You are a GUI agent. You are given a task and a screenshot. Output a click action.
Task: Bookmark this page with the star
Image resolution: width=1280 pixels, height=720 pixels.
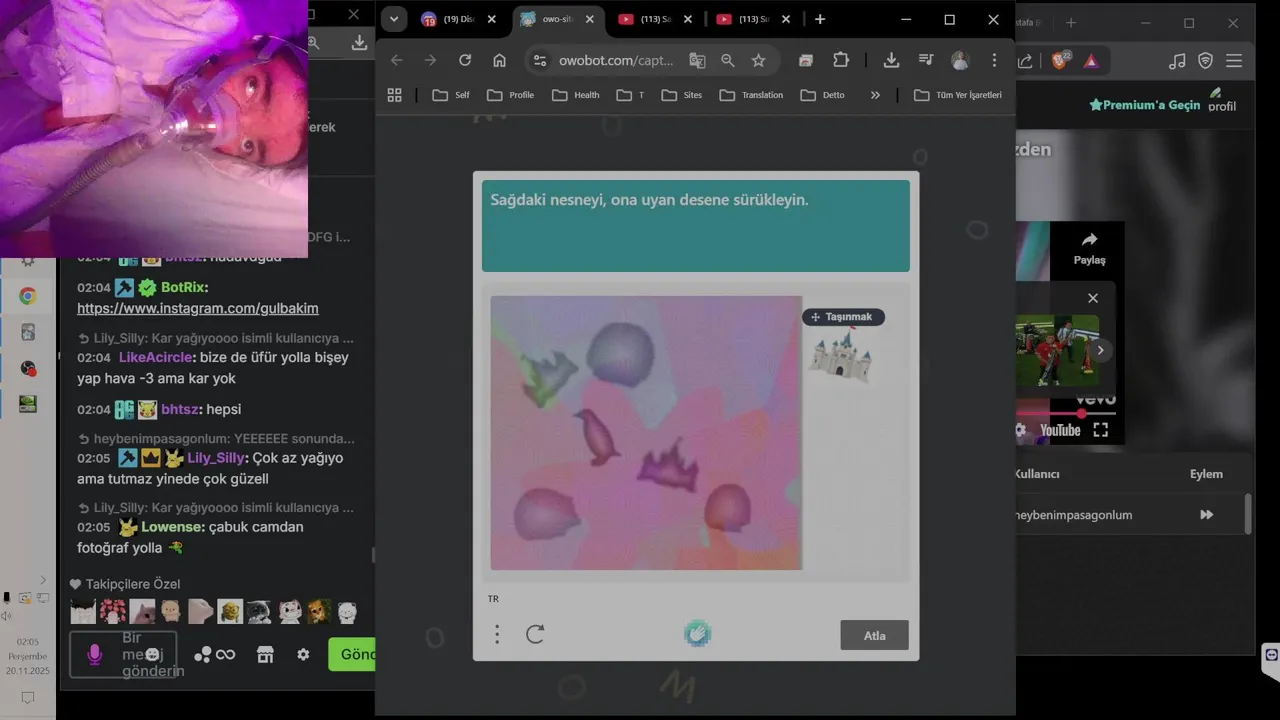[758, 60]
